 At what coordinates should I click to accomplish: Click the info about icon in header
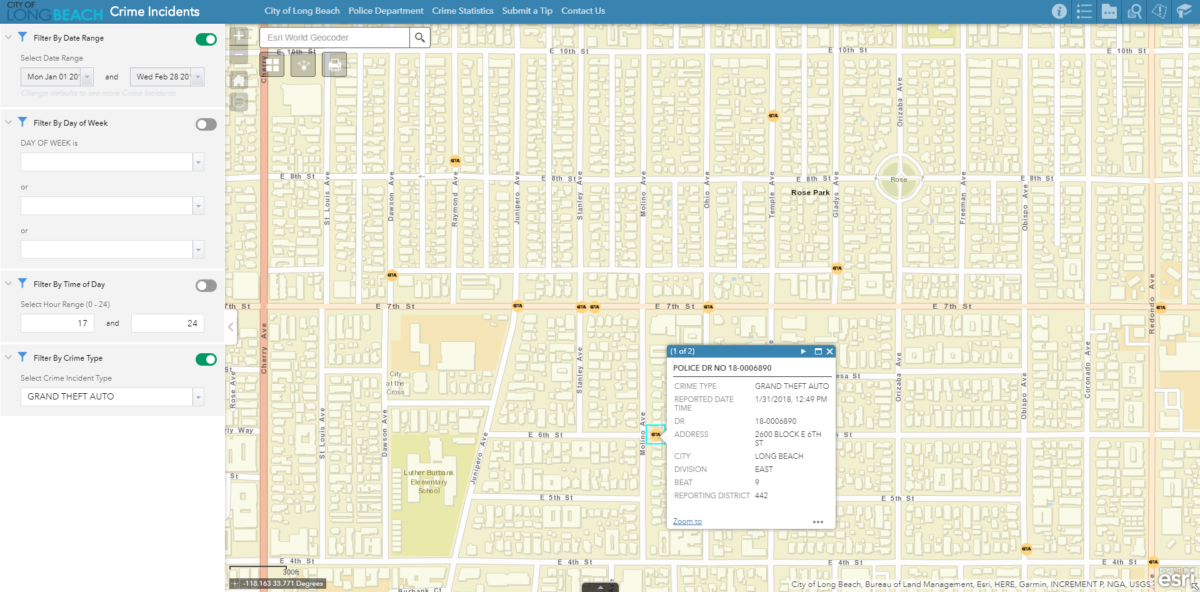click(x=1059, y=11)
